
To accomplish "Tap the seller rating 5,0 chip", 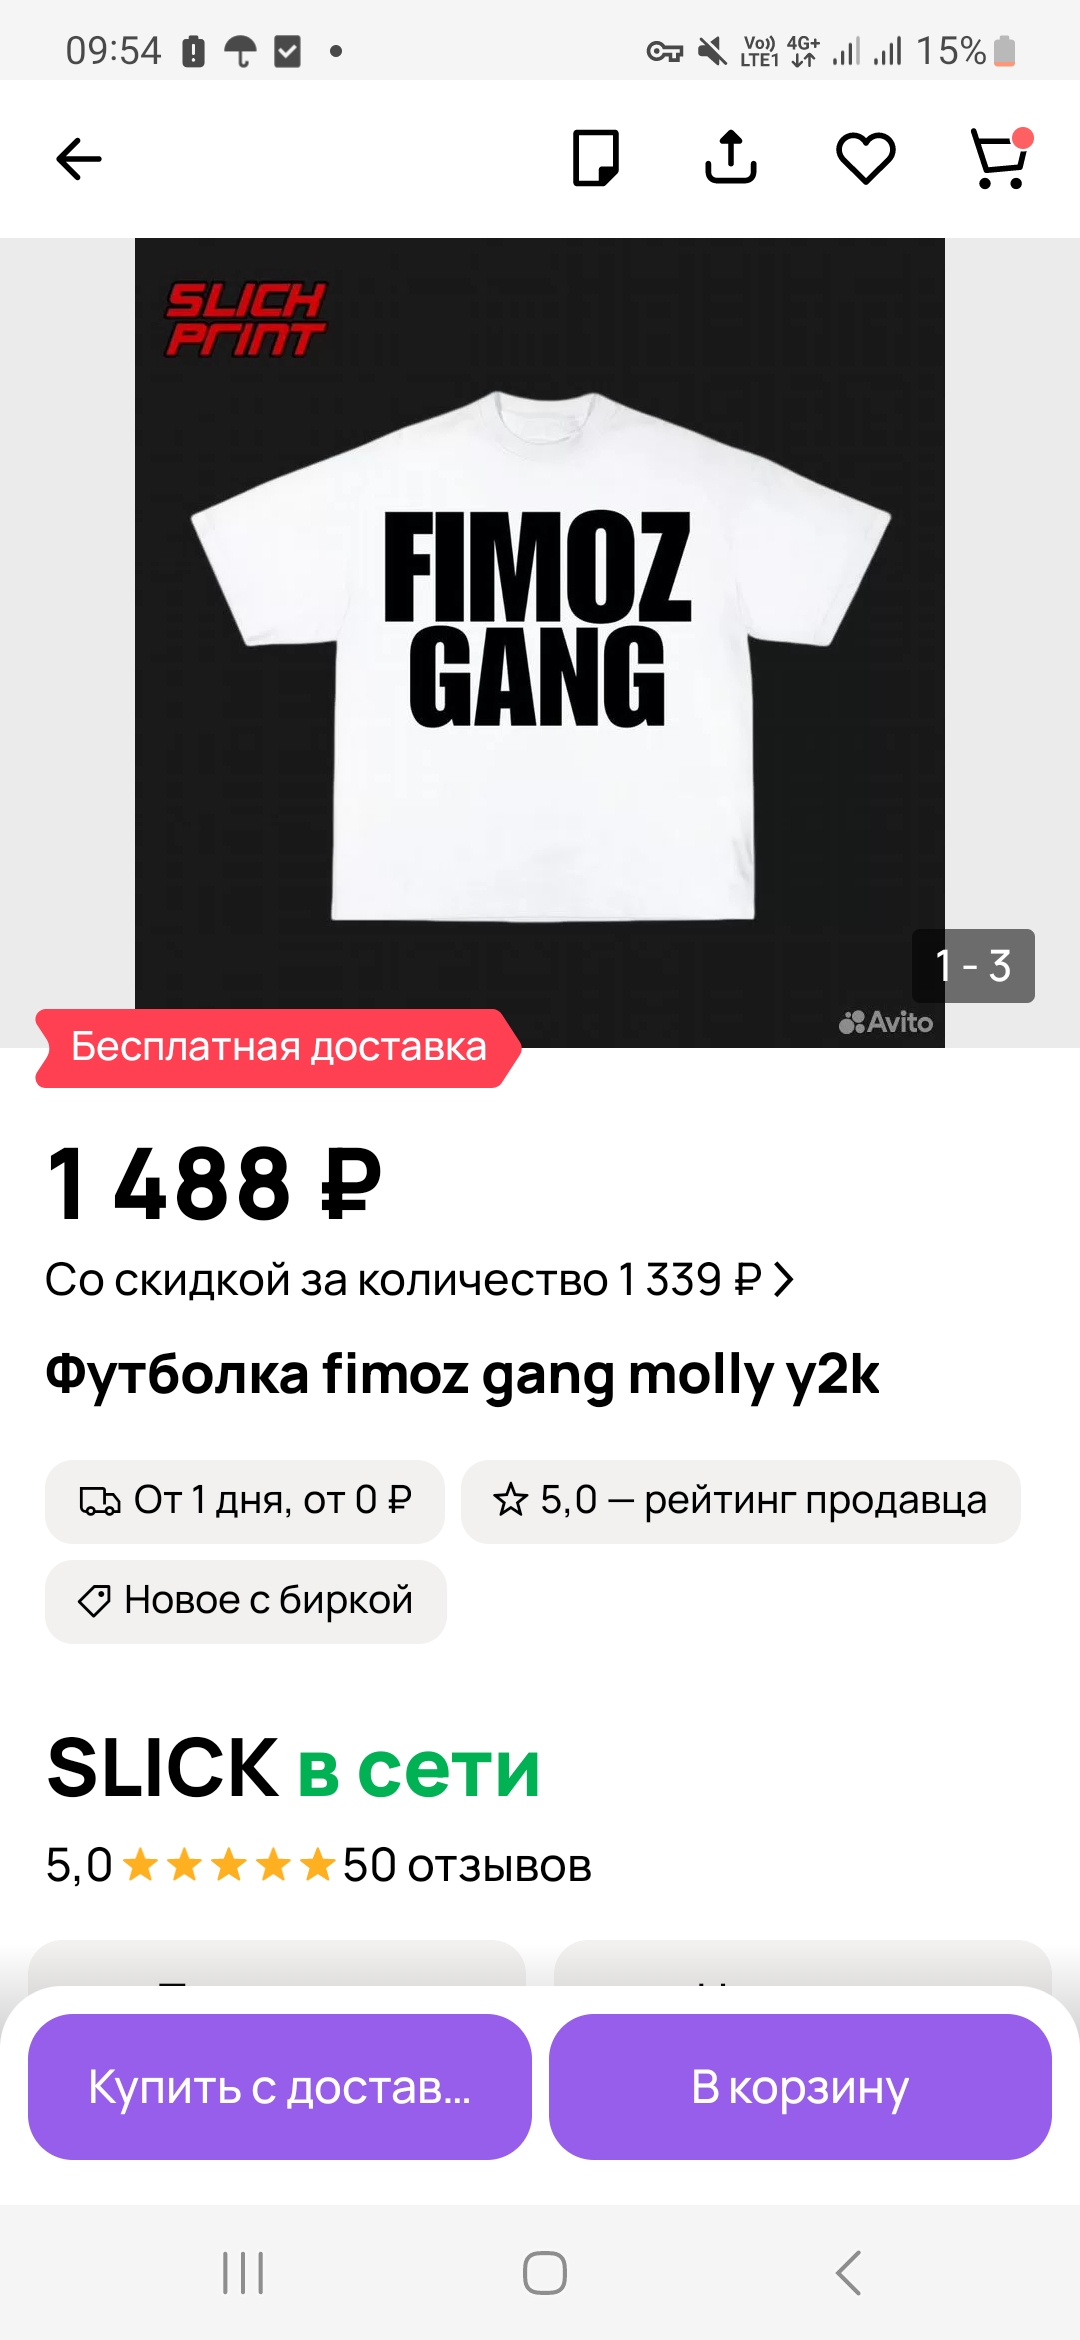I will (740, 1501).
